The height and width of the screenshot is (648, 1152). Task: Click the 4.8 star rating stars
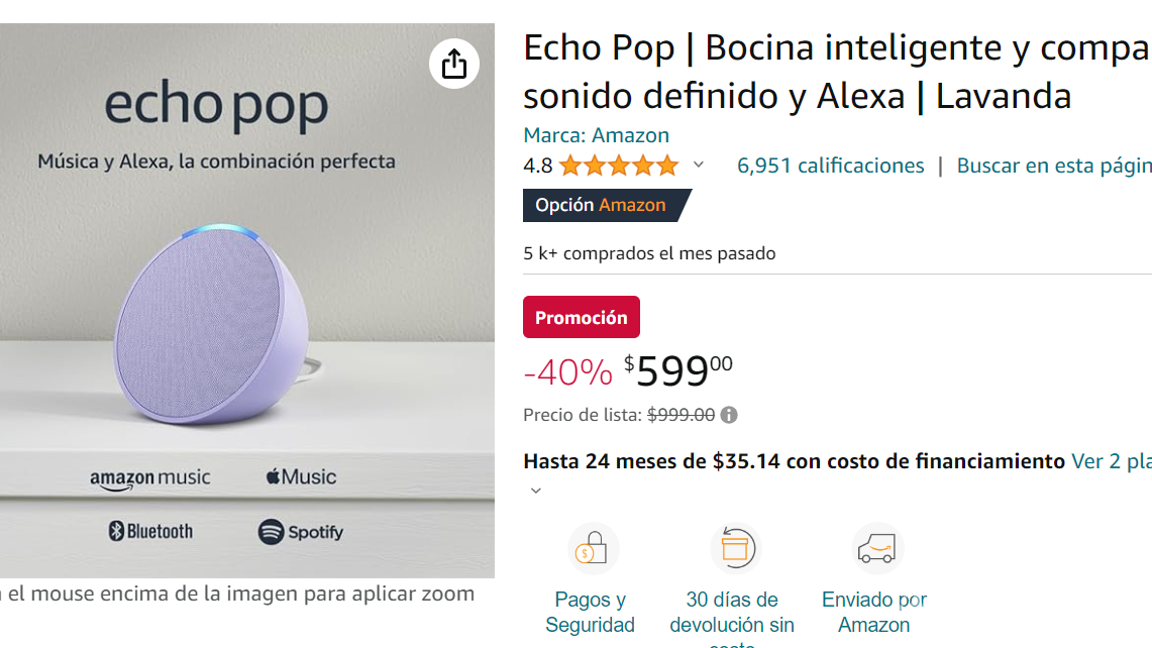click(x=618, y=165)
